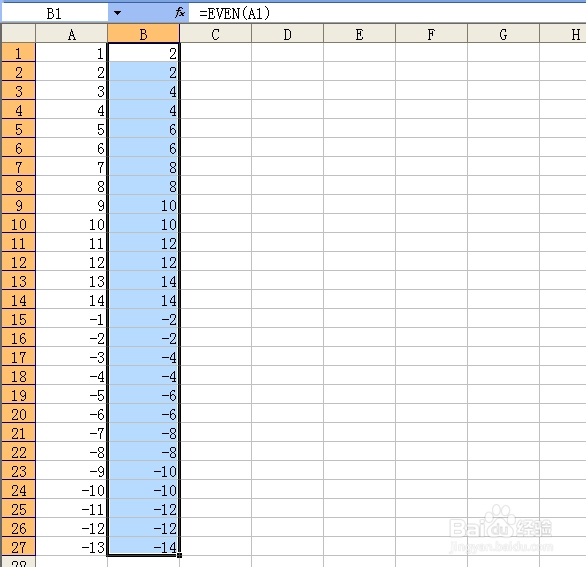Click cell B25 containing -12
Image resolution: width=586 pixels, height=567 pixels.
pyautogui.click(x=144, y=509)
